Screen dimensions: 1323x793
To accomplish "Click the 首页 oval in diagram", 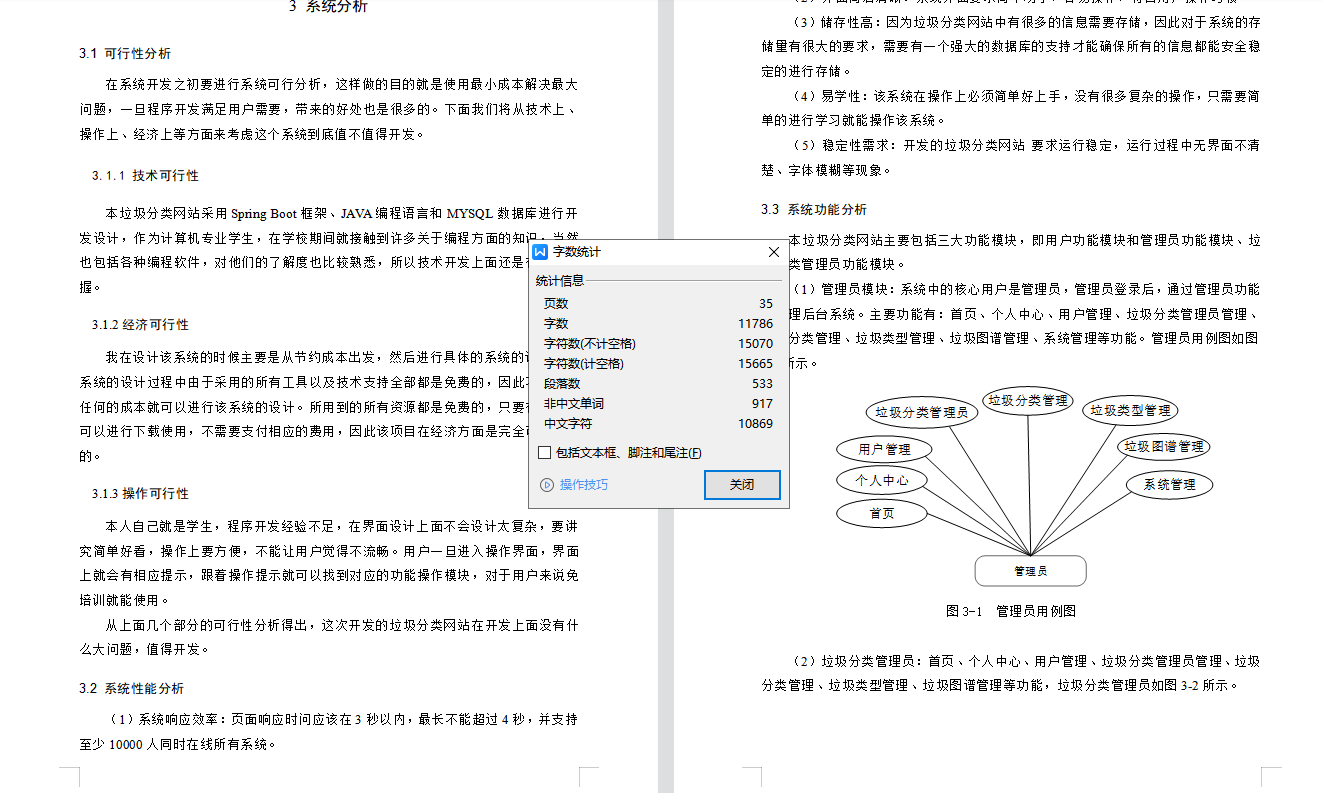I will (x=882, y=513).
